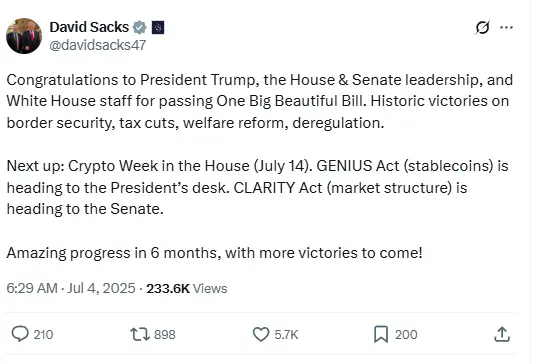Click the 6:29 AM · Jul 4, 2025 timestamp
535x364 pixels.
pos(71,288)
